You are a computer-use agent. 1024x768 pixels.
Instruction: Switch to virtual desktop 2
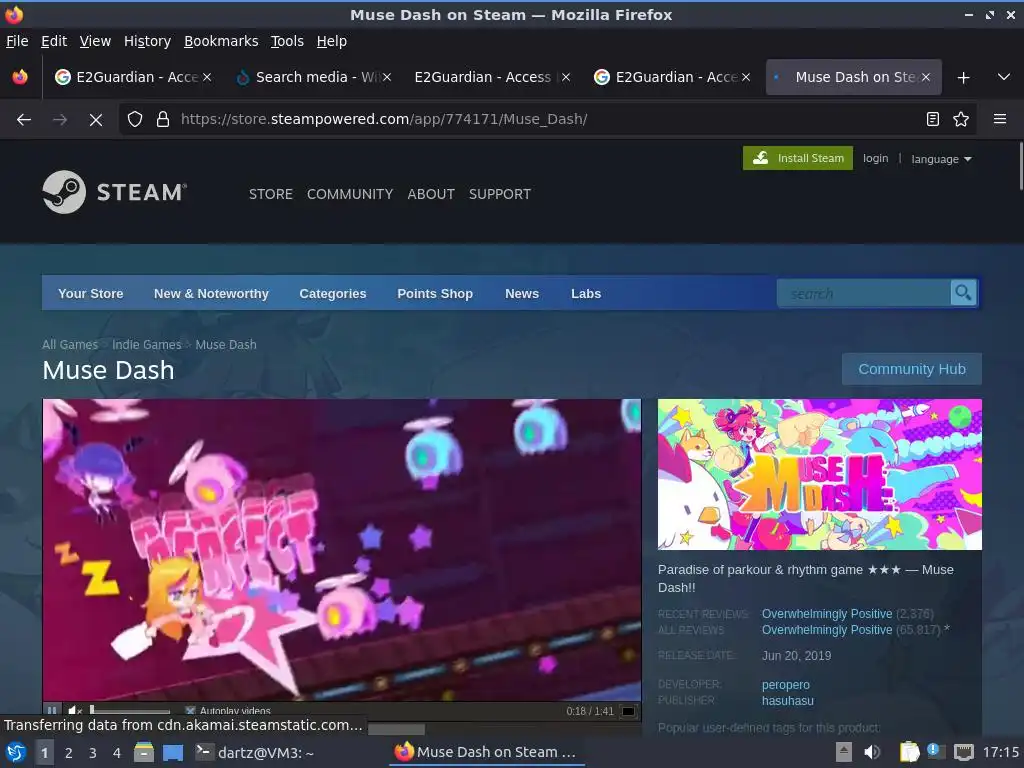(69, 752)
